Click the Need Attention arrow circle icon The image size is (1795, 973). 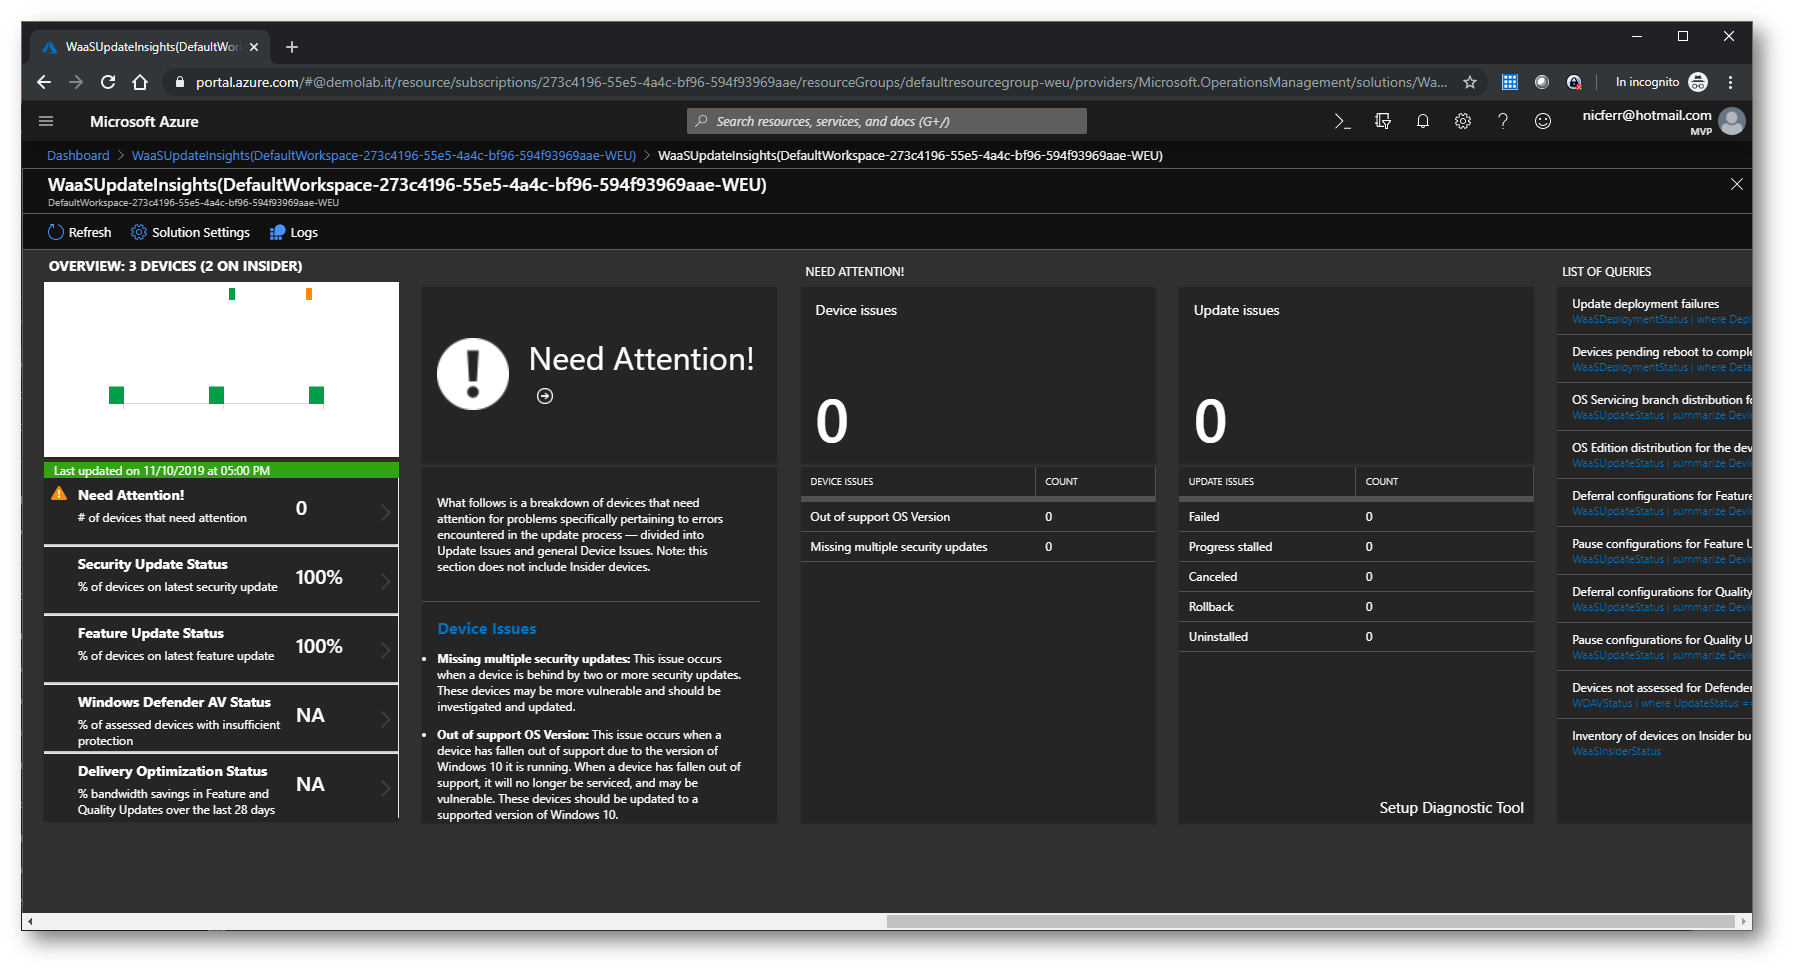[x=545, y=396]
